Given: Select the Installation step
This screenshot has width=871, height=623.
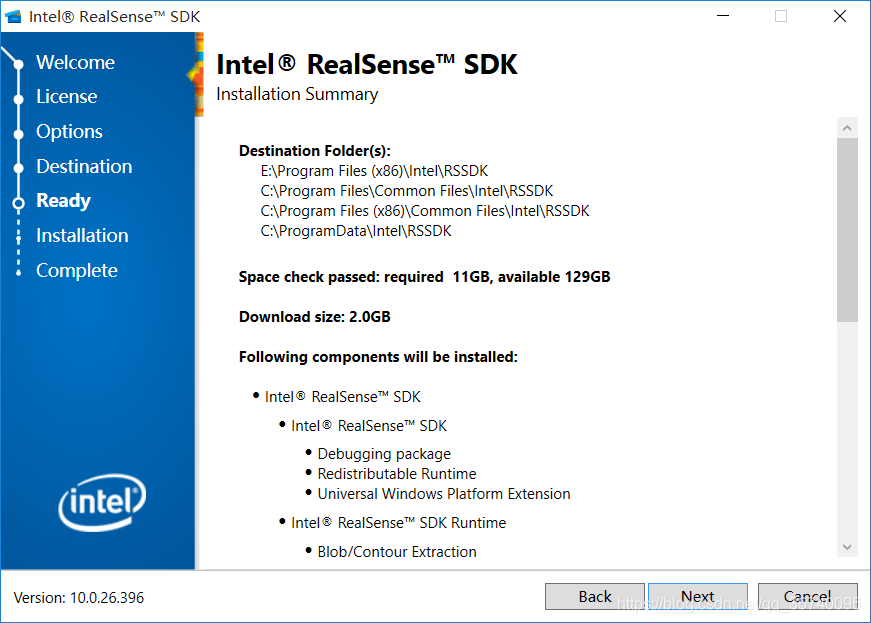Looking at the screenshot, I should (x=82, y=235).
